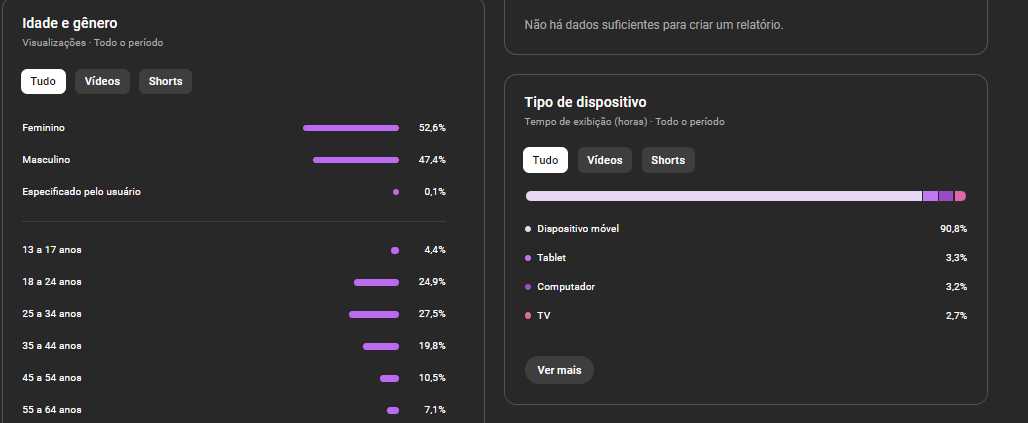Image resolution: width=1028 pixels, height=423 pixels.
Task: Click the Masculino percentage bar
Action: 355,160
